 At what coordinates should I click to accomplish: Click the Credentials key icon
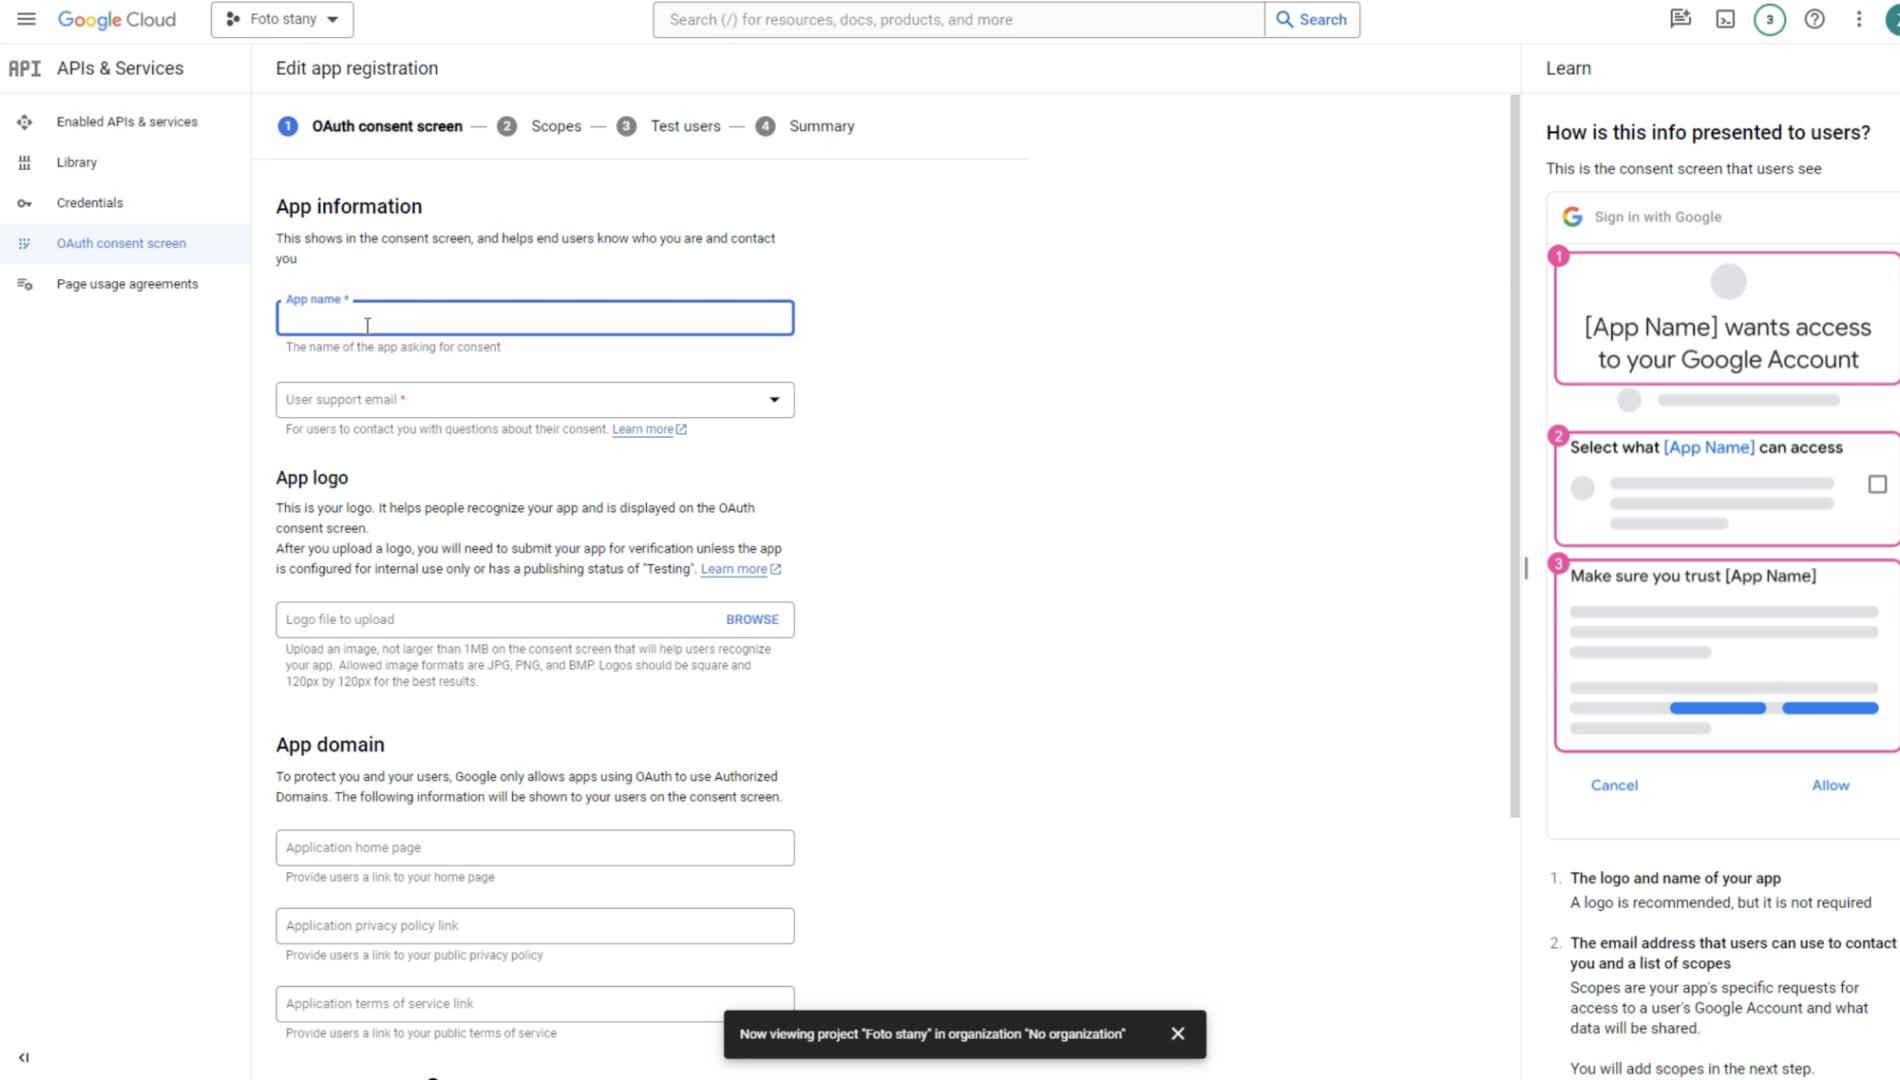24,203
